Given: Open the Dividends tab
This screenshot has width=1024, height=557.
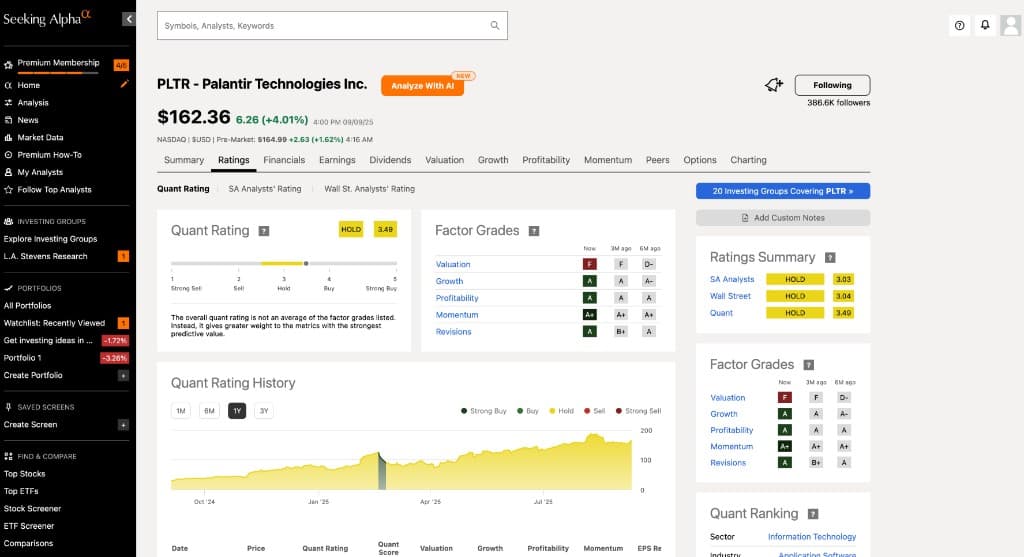Looking at the screenshot, I should coord(390,160).
